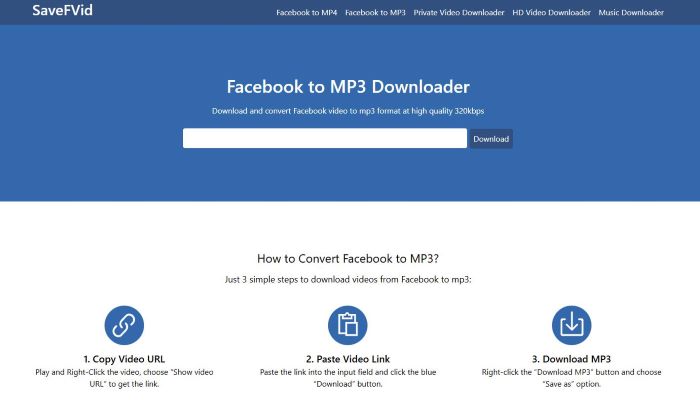700x400 pixels.
Task: Click '3. Download MP3' title
Action: tap(571, 359)
